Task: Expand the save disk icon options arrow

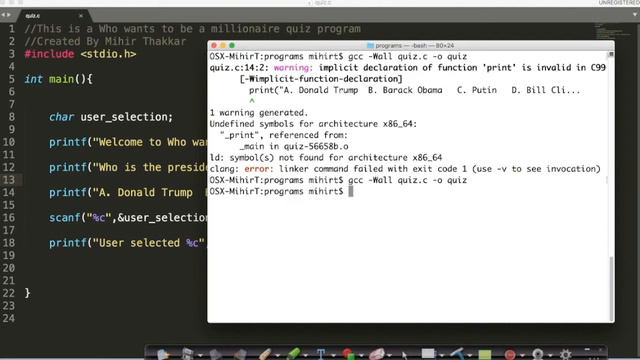Action: tap(200, 356)
